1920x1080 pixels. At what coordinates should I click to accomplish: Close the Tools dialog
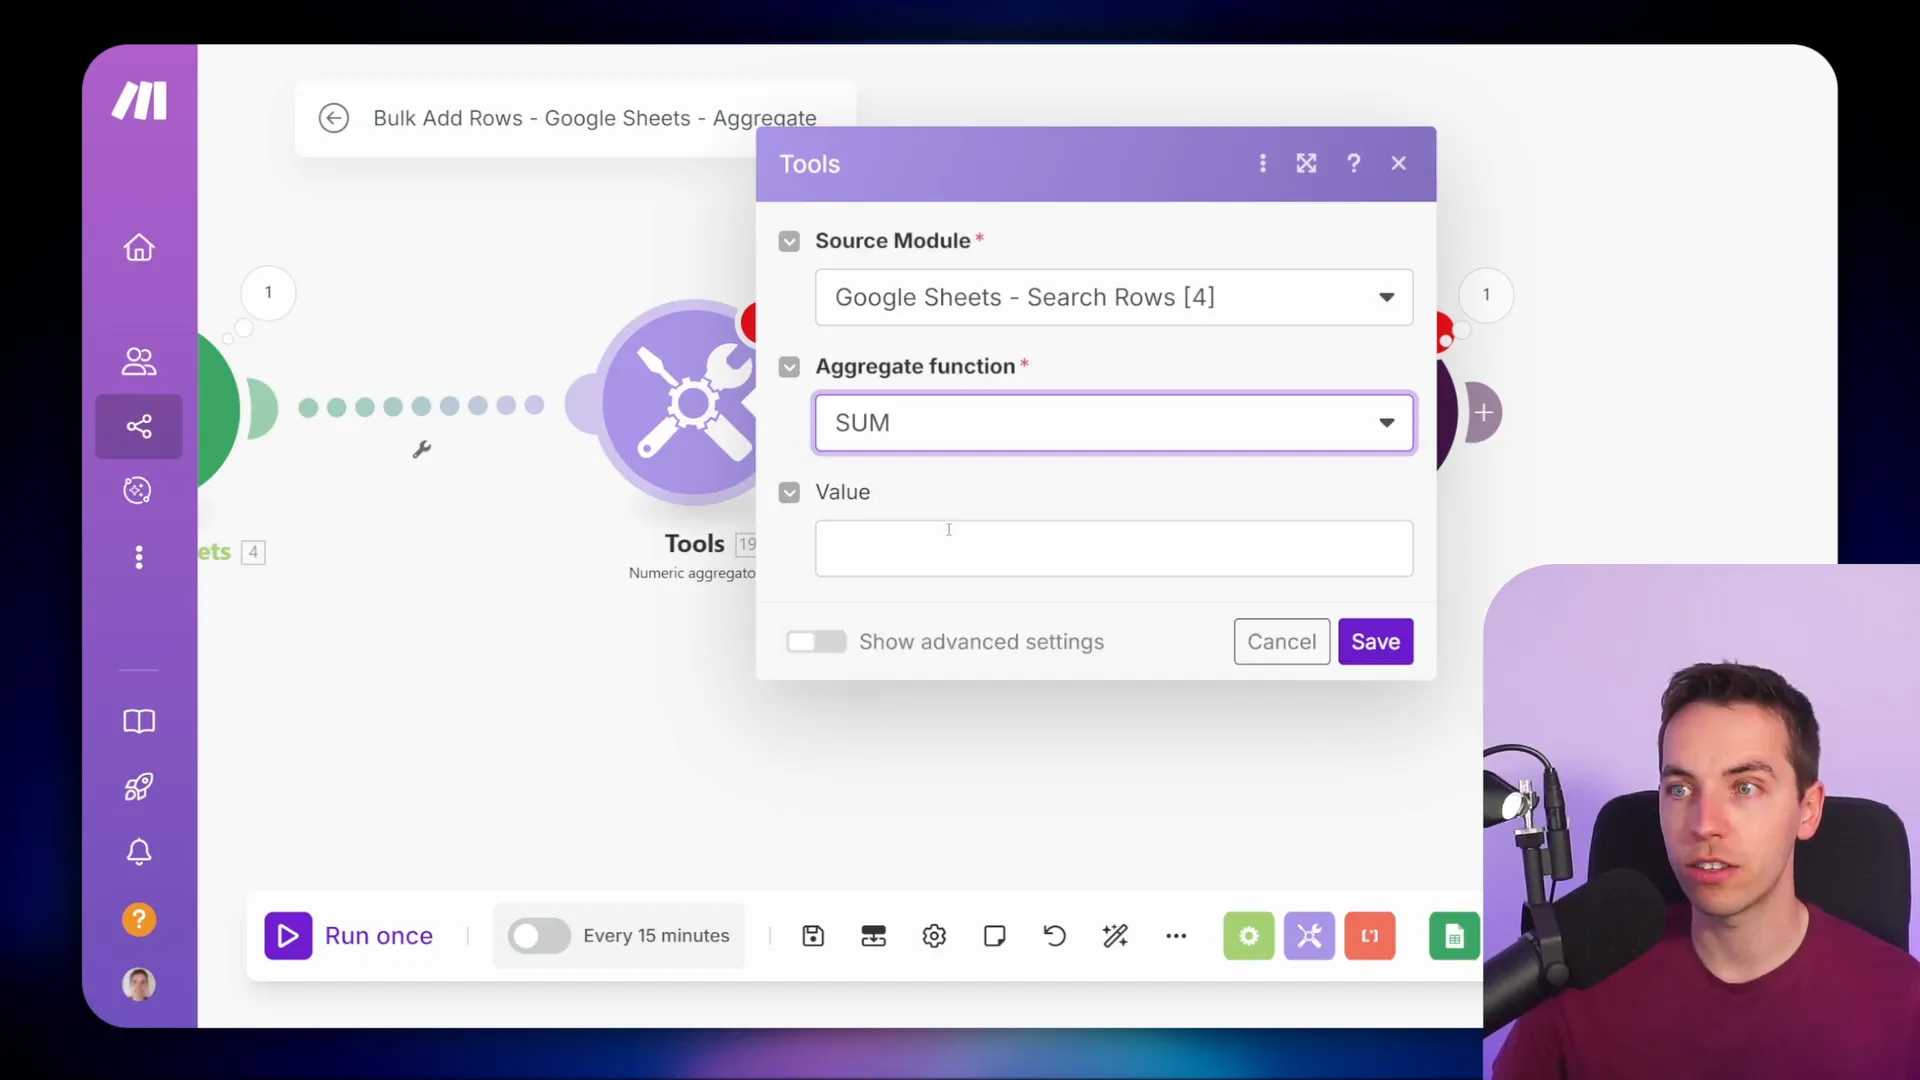[1399, 163]
